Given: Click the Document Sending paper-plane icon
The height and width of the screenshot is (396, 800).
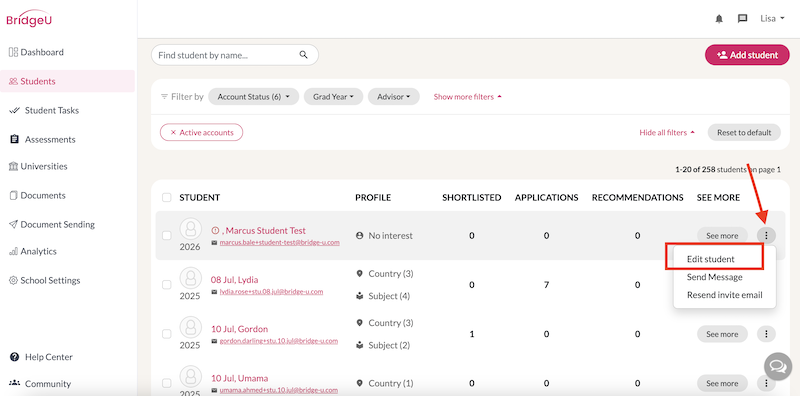Looking at the screenshot, I should pyautogui.click(x=13, y=224).
